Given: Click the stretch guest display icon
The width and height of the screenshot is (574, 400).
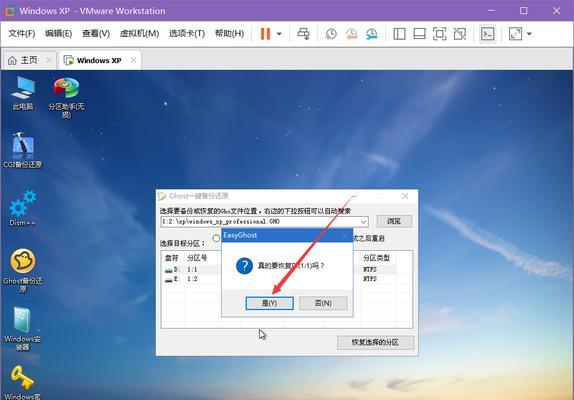Looking at the screenshot, I should [515, 34].
